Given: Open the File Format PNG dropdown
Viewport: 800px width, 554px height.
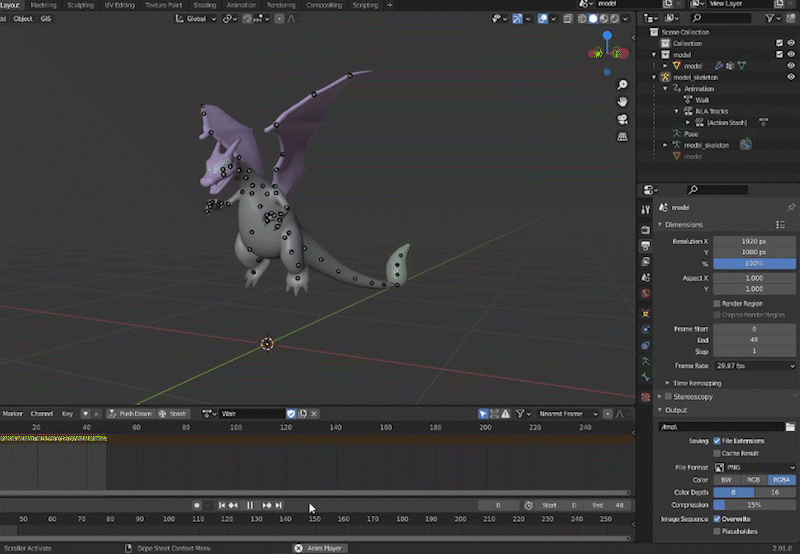Looking at the screenshot, I should click(755, 467).
